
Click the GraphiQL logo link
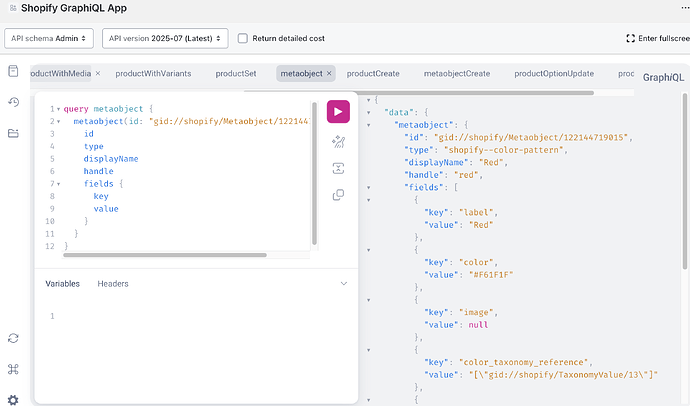click(663, 77)
